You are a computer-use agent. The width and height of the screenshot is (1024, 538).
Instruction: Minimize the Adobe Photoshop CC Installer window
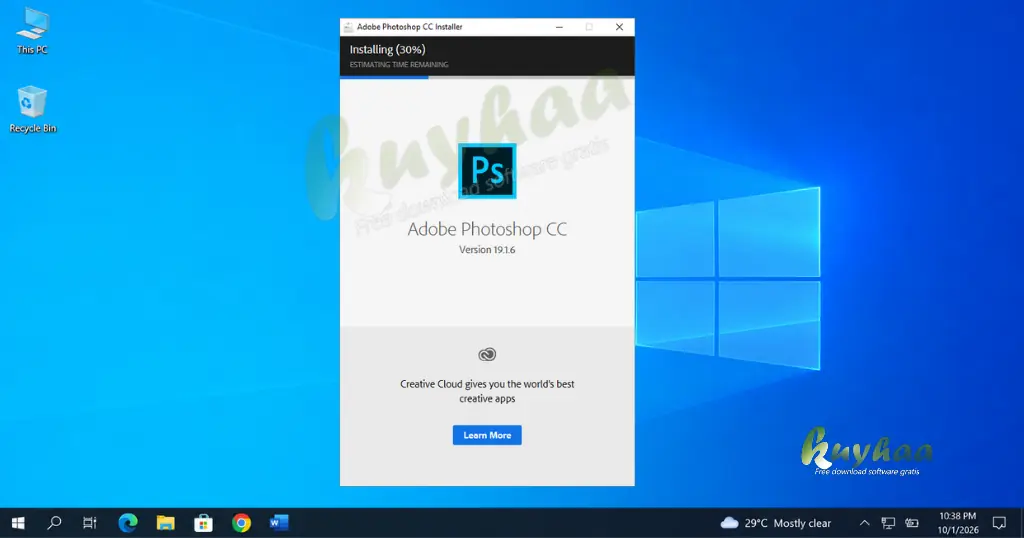point(559,27)
